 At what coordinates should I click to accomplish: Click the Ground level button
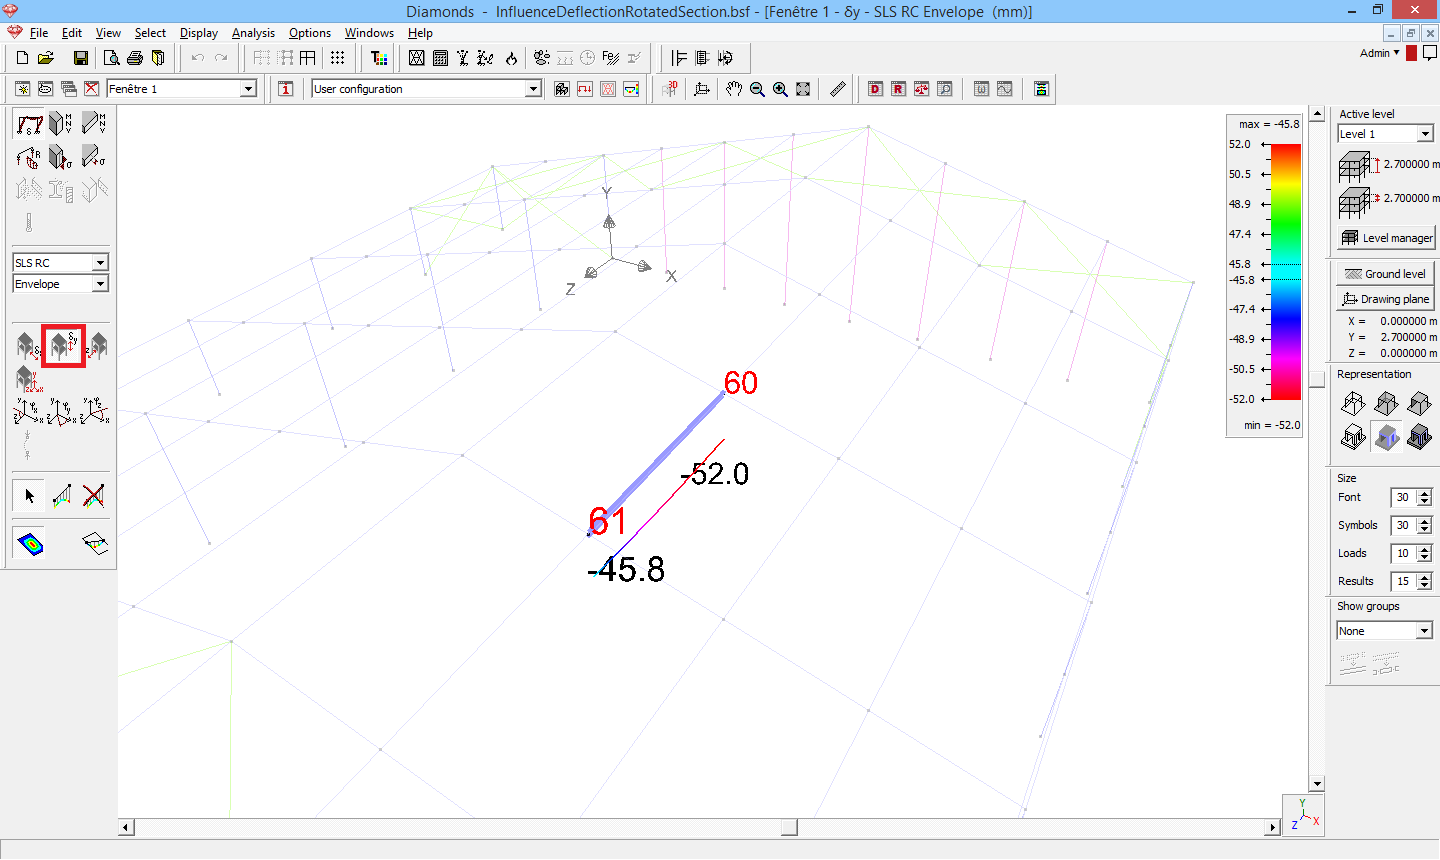tap(1386, 274)
